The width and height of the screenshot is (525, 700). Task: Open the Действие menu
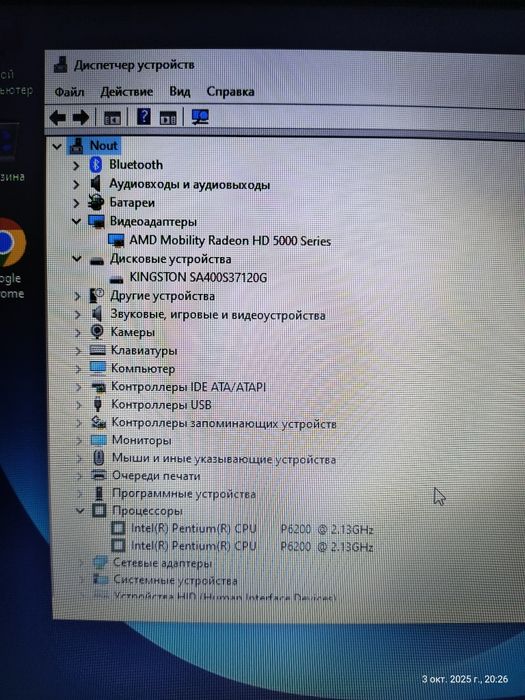coord(126,92)
